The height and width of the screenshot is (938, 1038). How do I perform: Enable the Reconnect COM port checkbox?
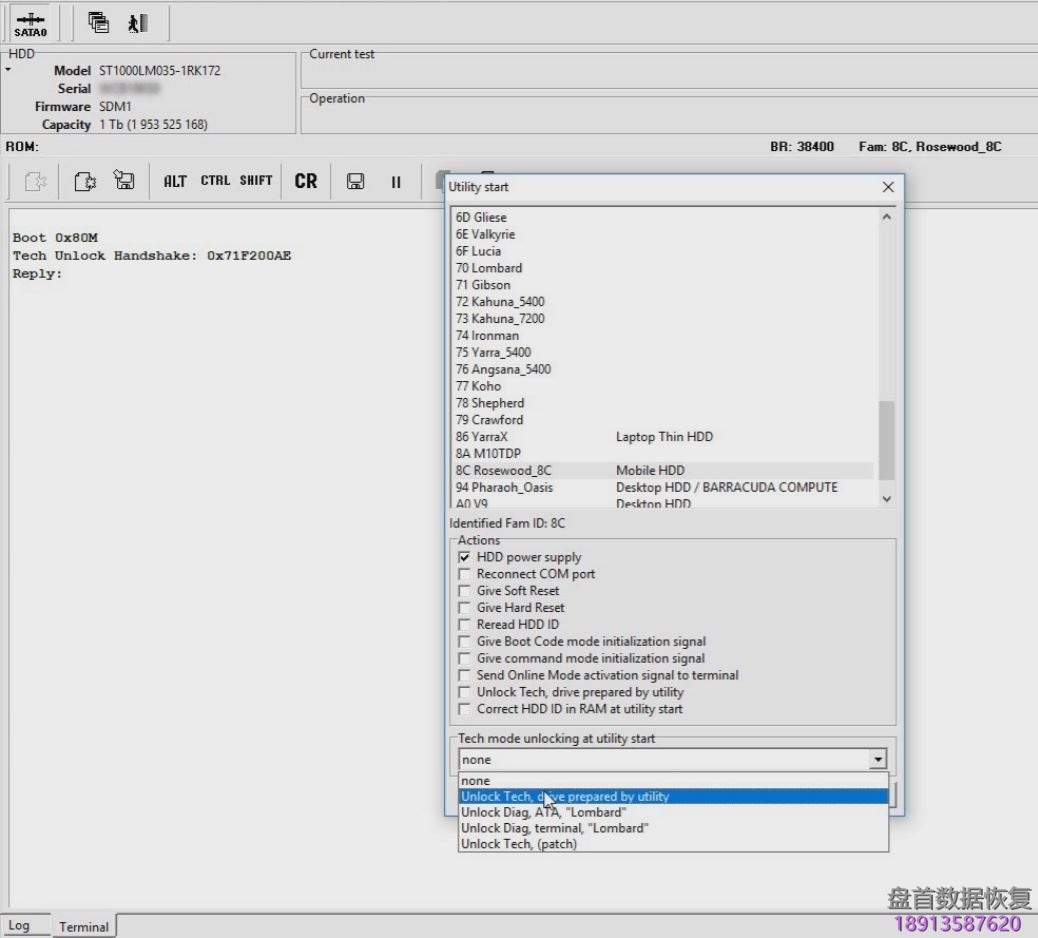pos(464,574)
